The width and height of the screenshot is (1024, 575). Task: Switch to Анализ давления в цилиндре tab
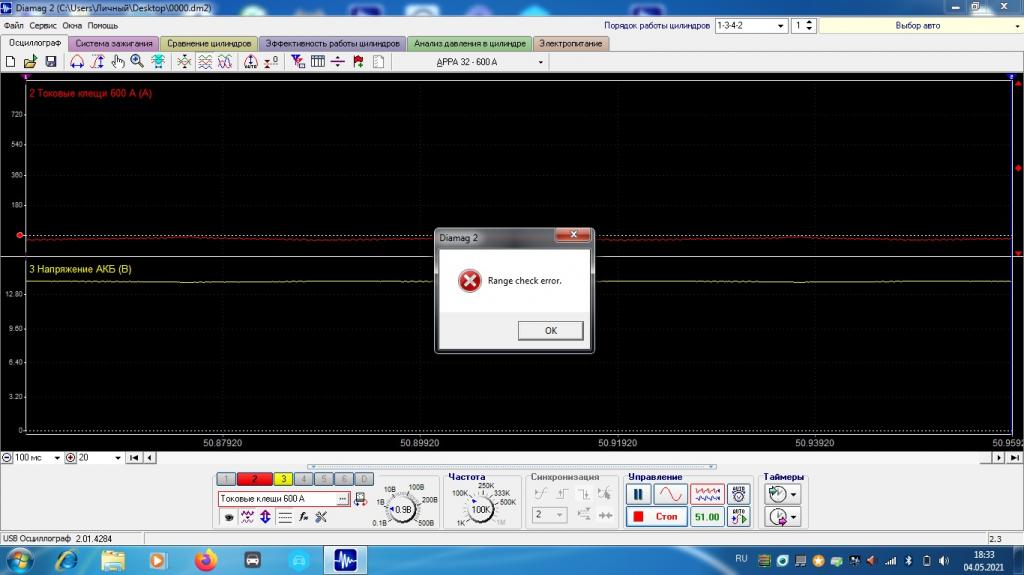pos(470,43)
